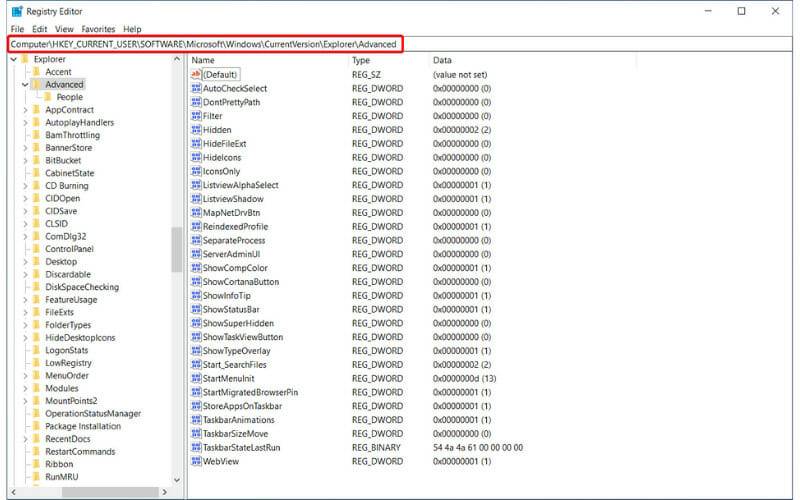Click the tree horizontal scroll left arrow
The width and height of the screenshot is (800, 500).
click(13, 492)
